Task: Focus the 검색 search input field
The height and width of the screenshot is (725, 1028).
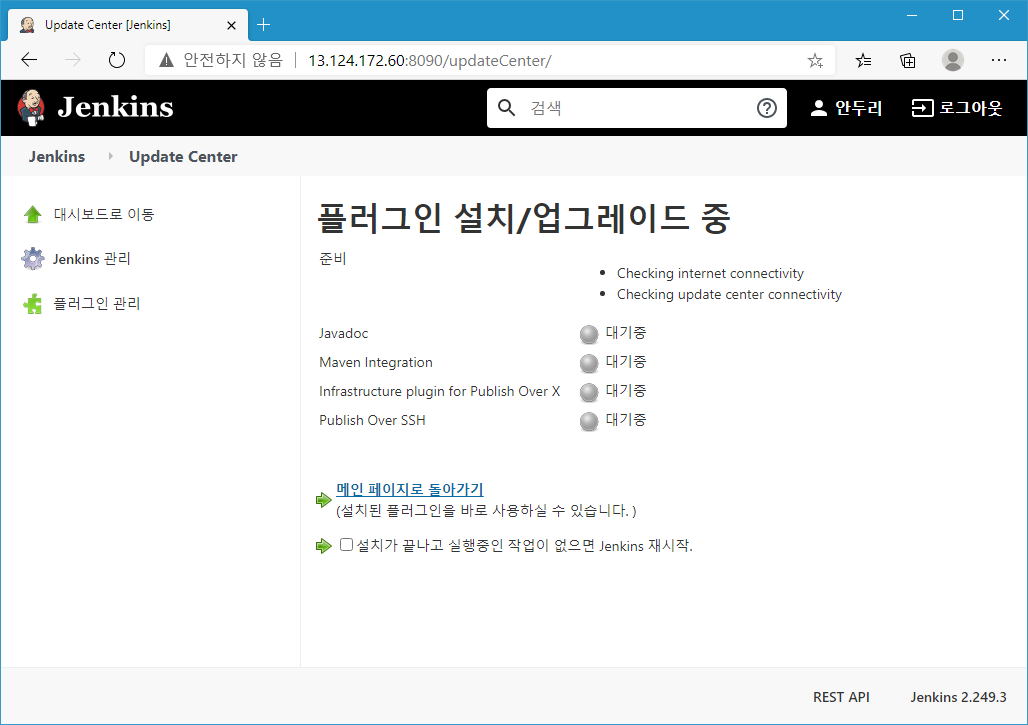Action: [636, 108]
